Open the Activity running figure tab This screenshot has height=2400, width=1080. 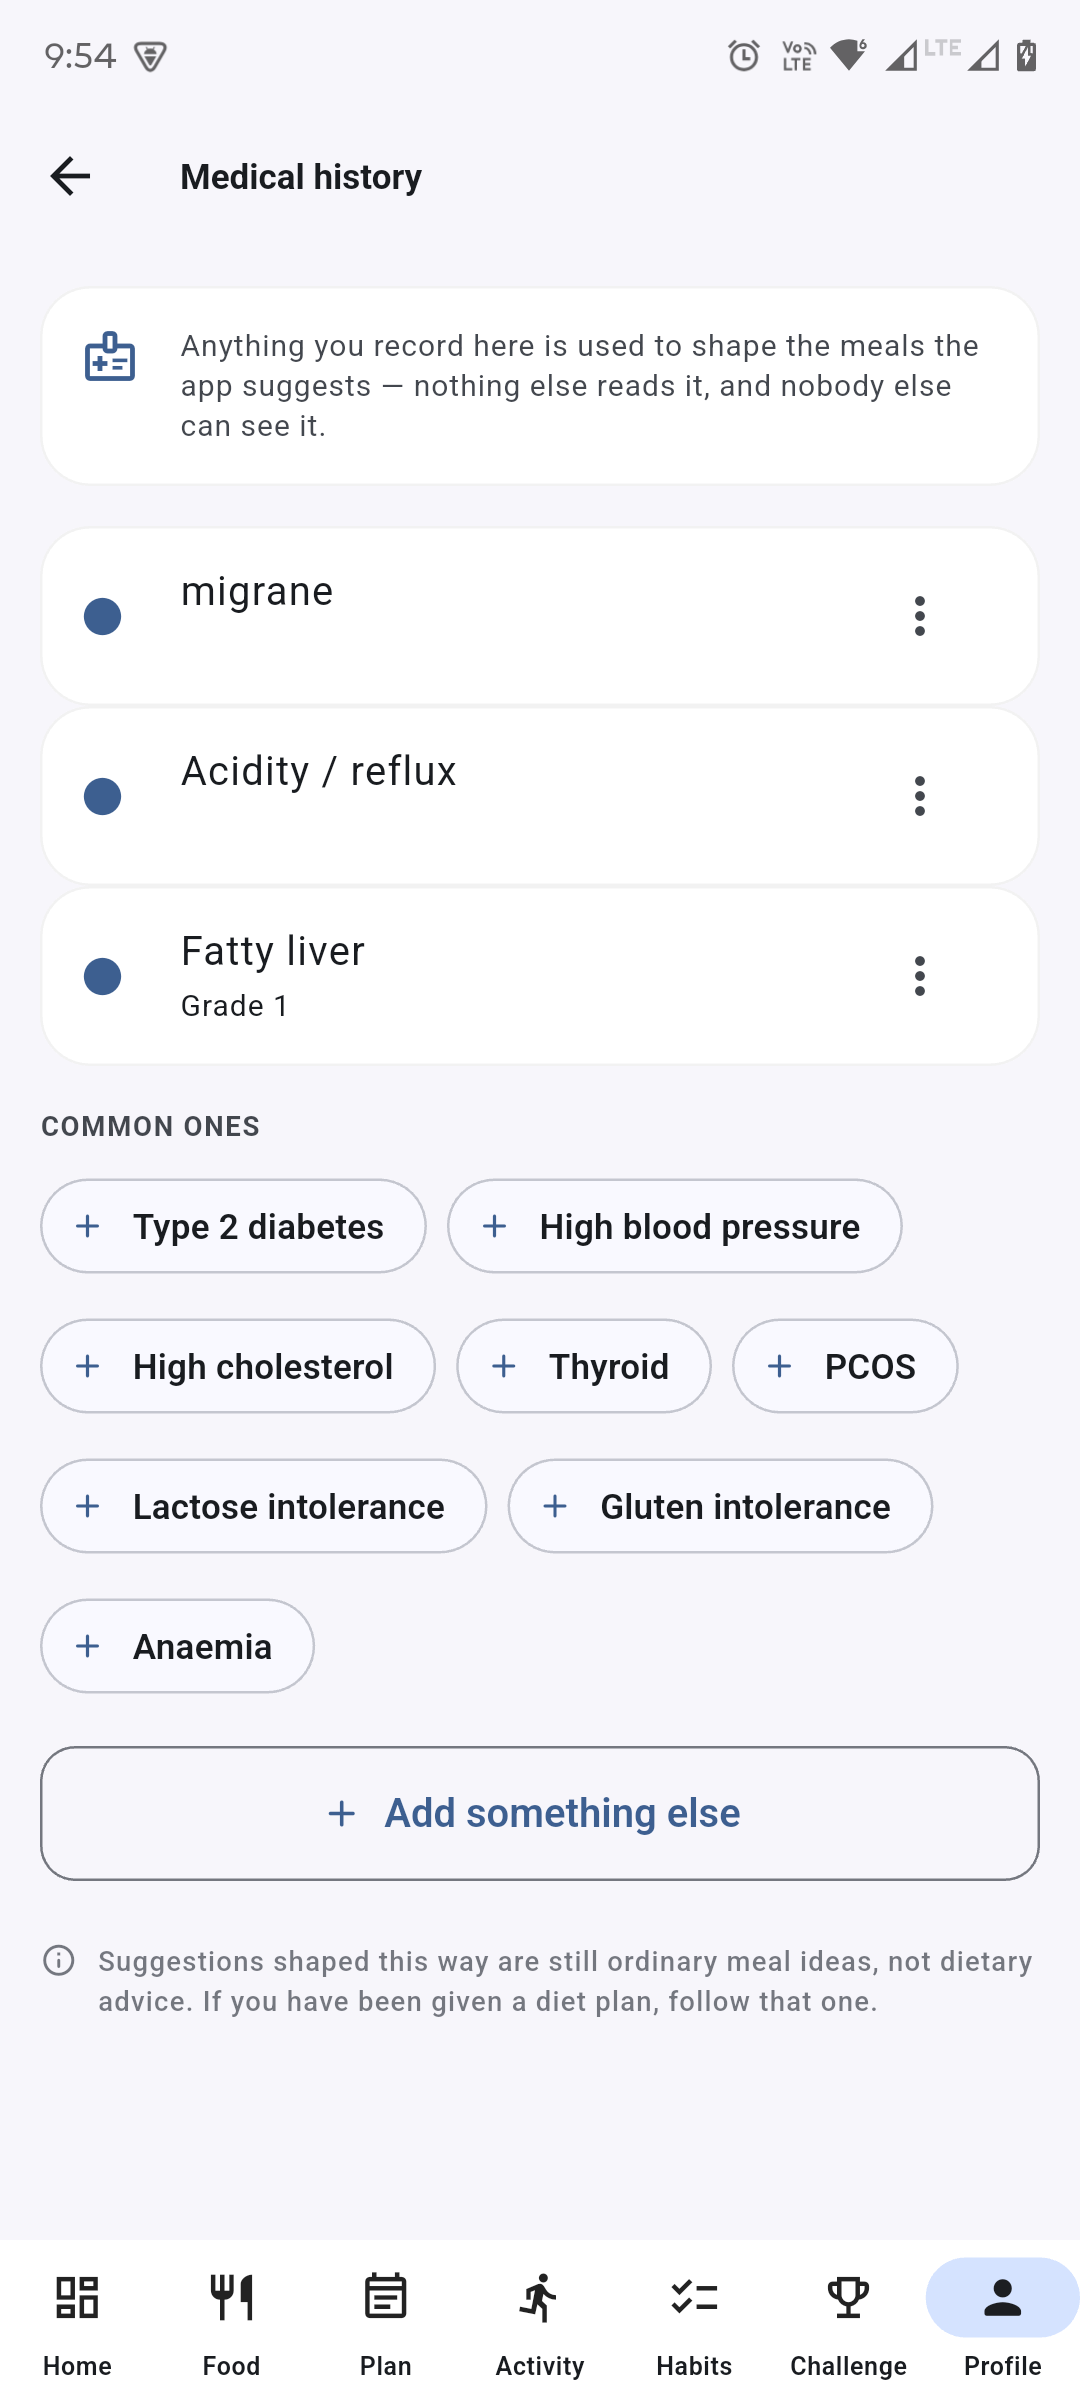tap(539, 2297)
